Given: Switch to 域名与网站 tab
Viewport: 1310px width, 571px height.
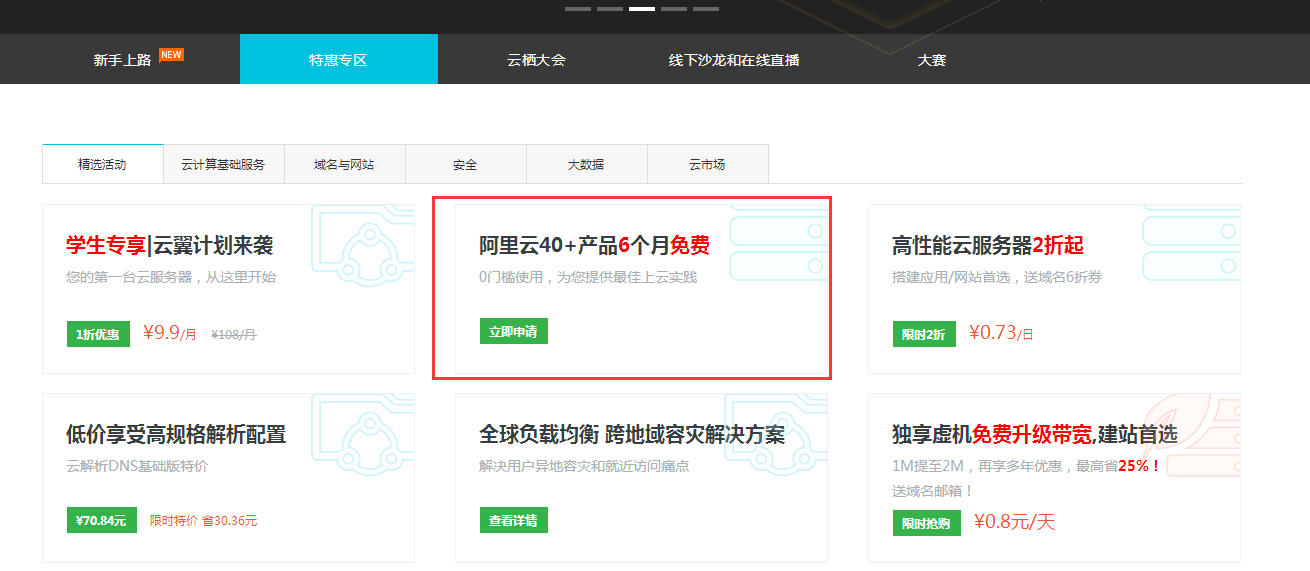Looking at the screenshot, I should tap(344, 164).
